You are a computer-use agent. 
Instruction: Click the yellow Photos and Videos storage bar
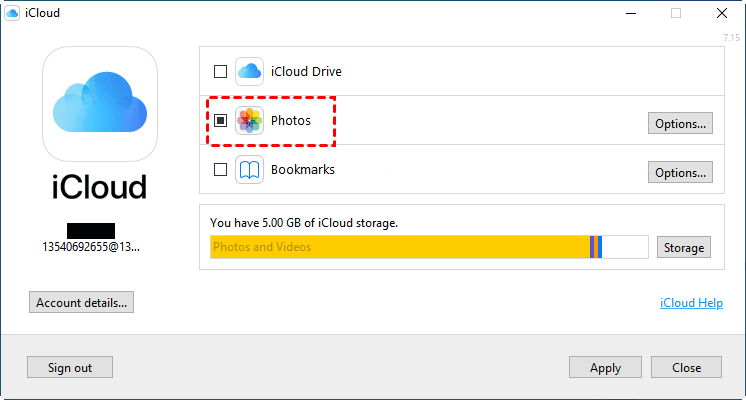[x=400, y=247]
